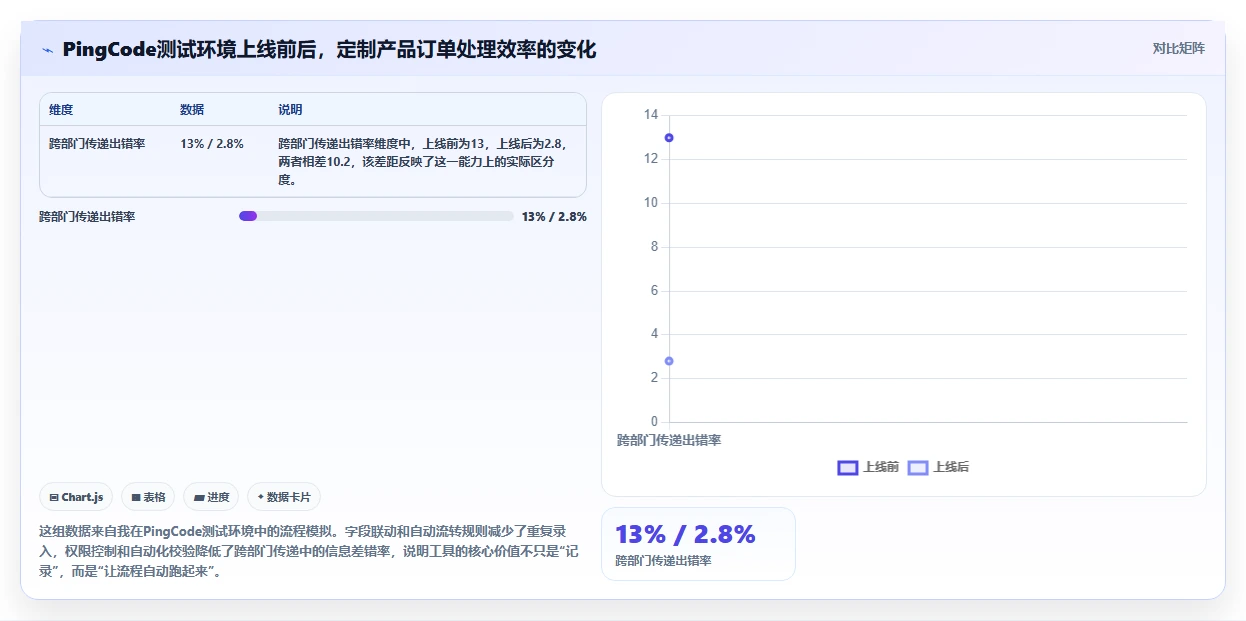Viewport: 1246px width, 621px height.
Task: Toggle the 上线后 legend item
Action: point(938,467)
